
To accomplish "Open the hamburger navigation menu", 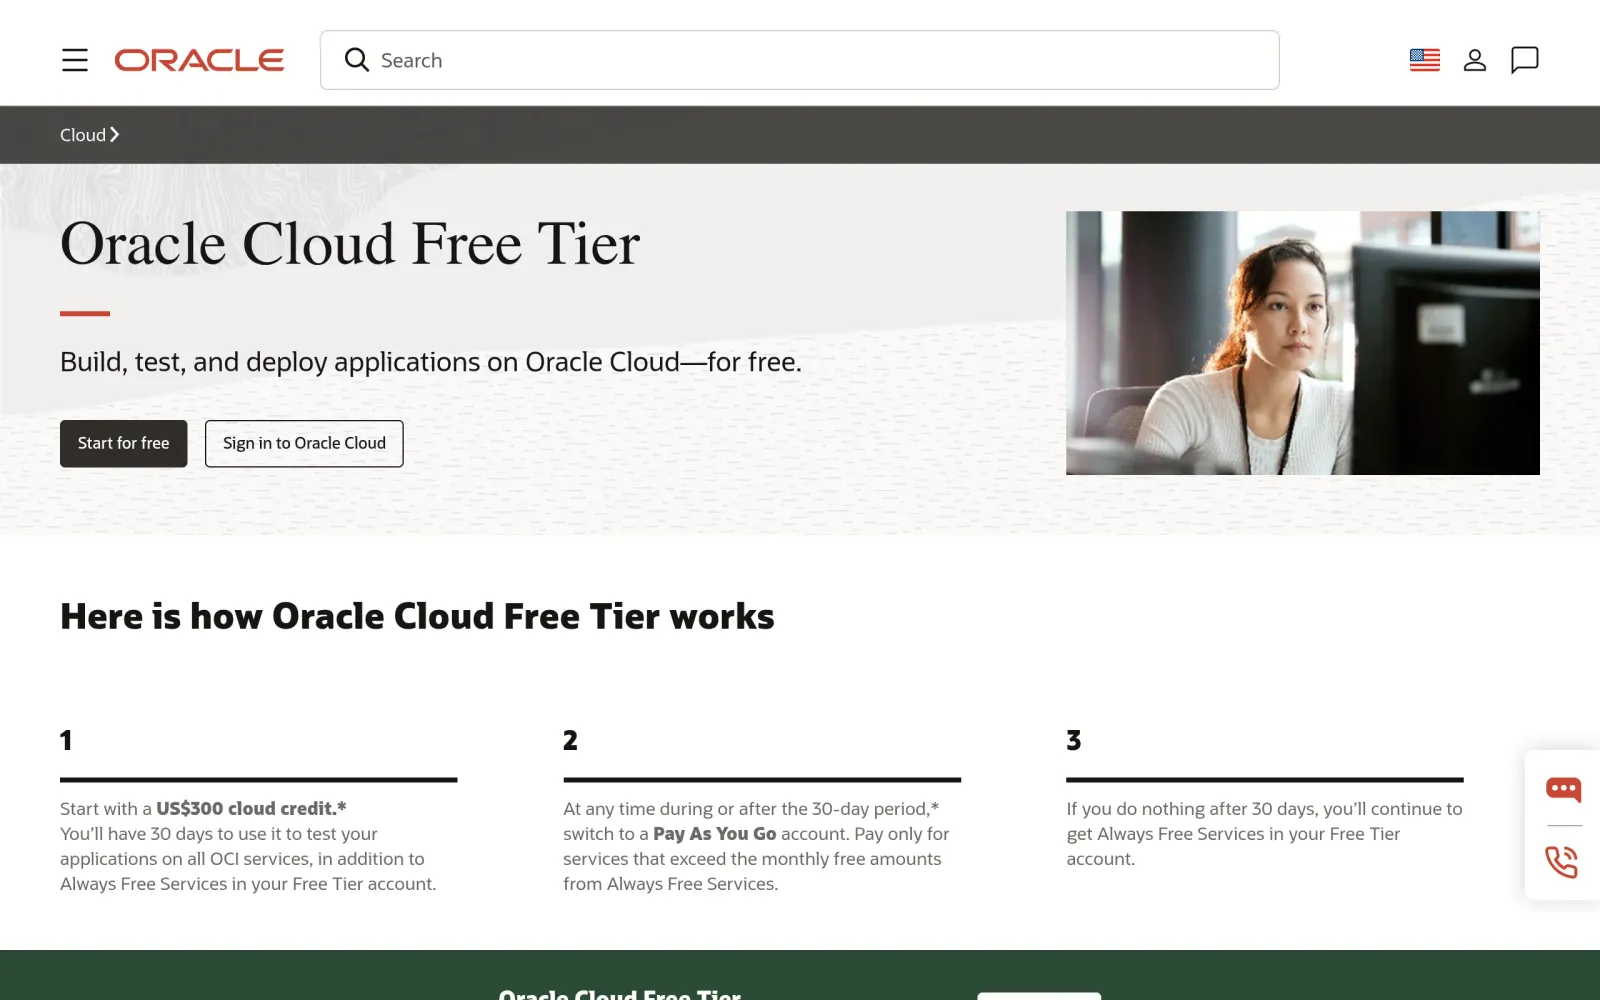I will 75,60.
